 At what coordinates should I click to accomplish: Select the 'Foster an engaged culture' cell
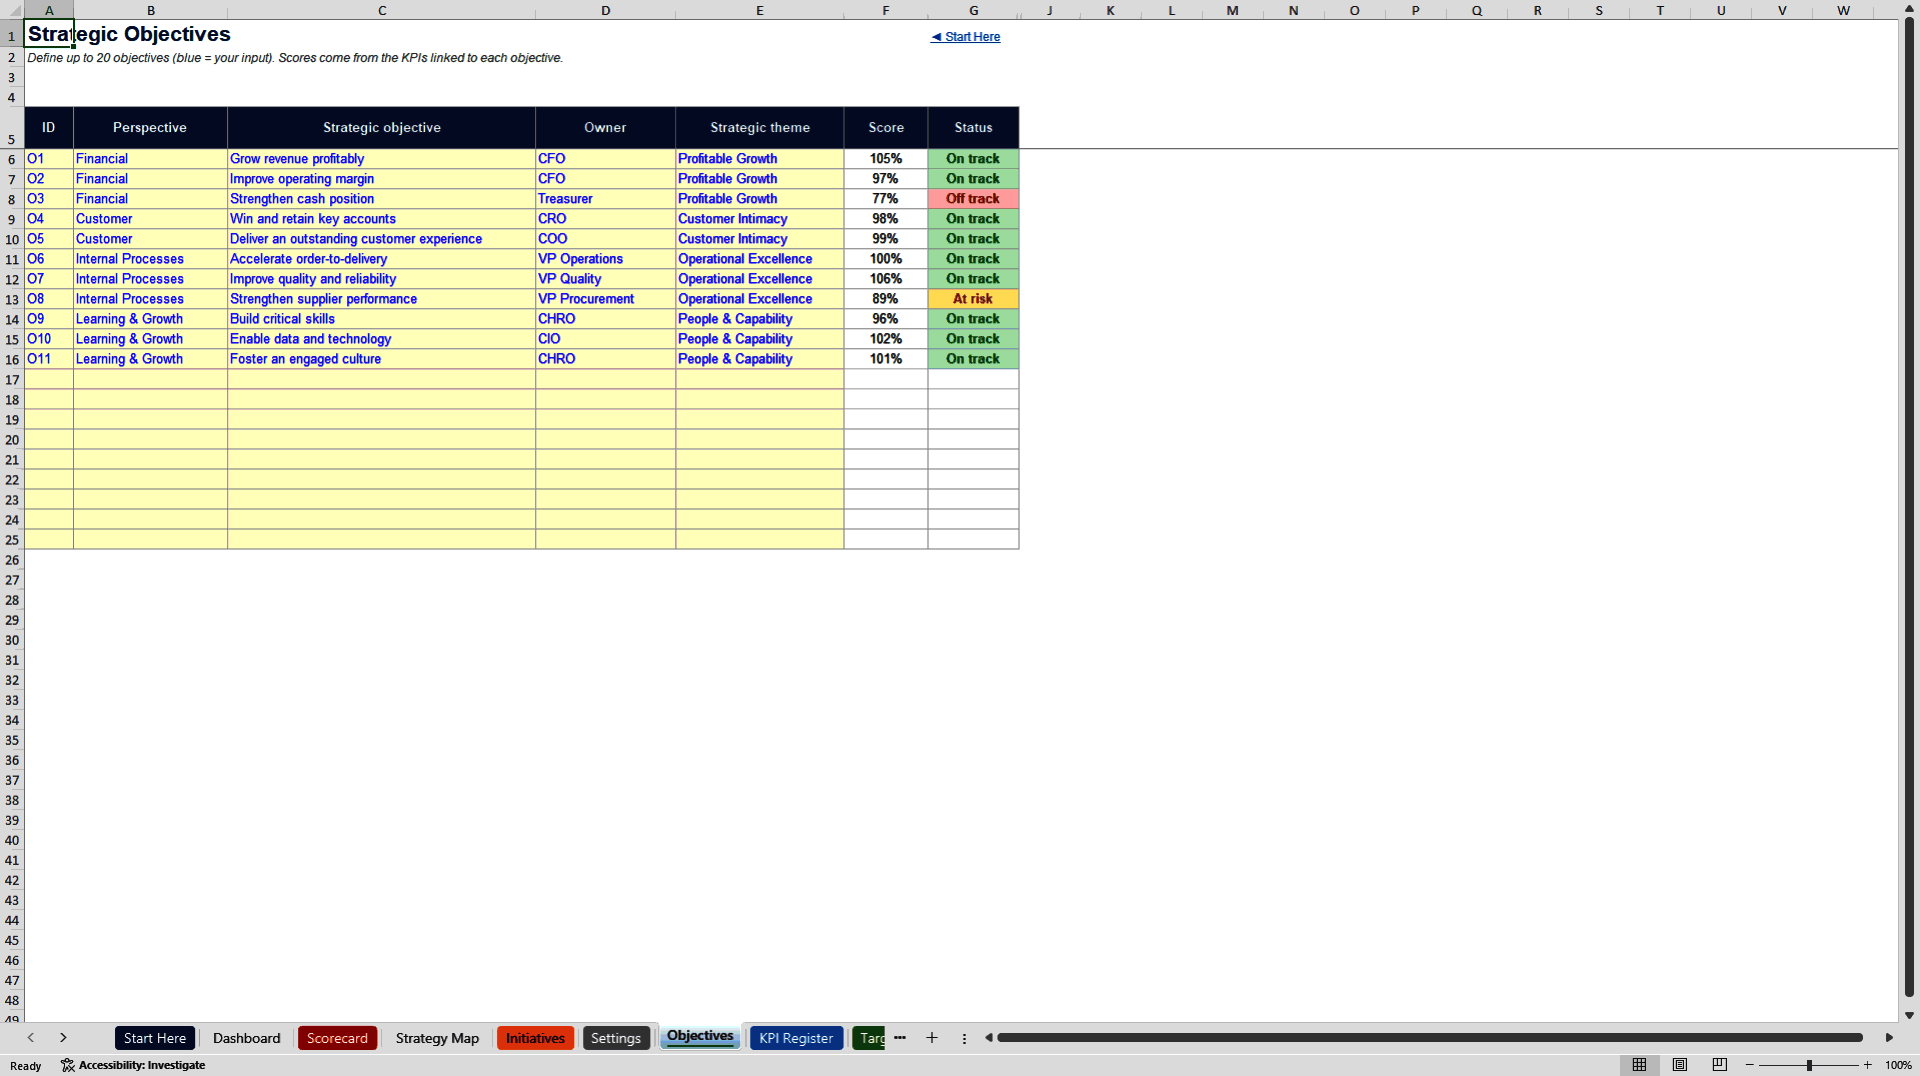[382, 359]
